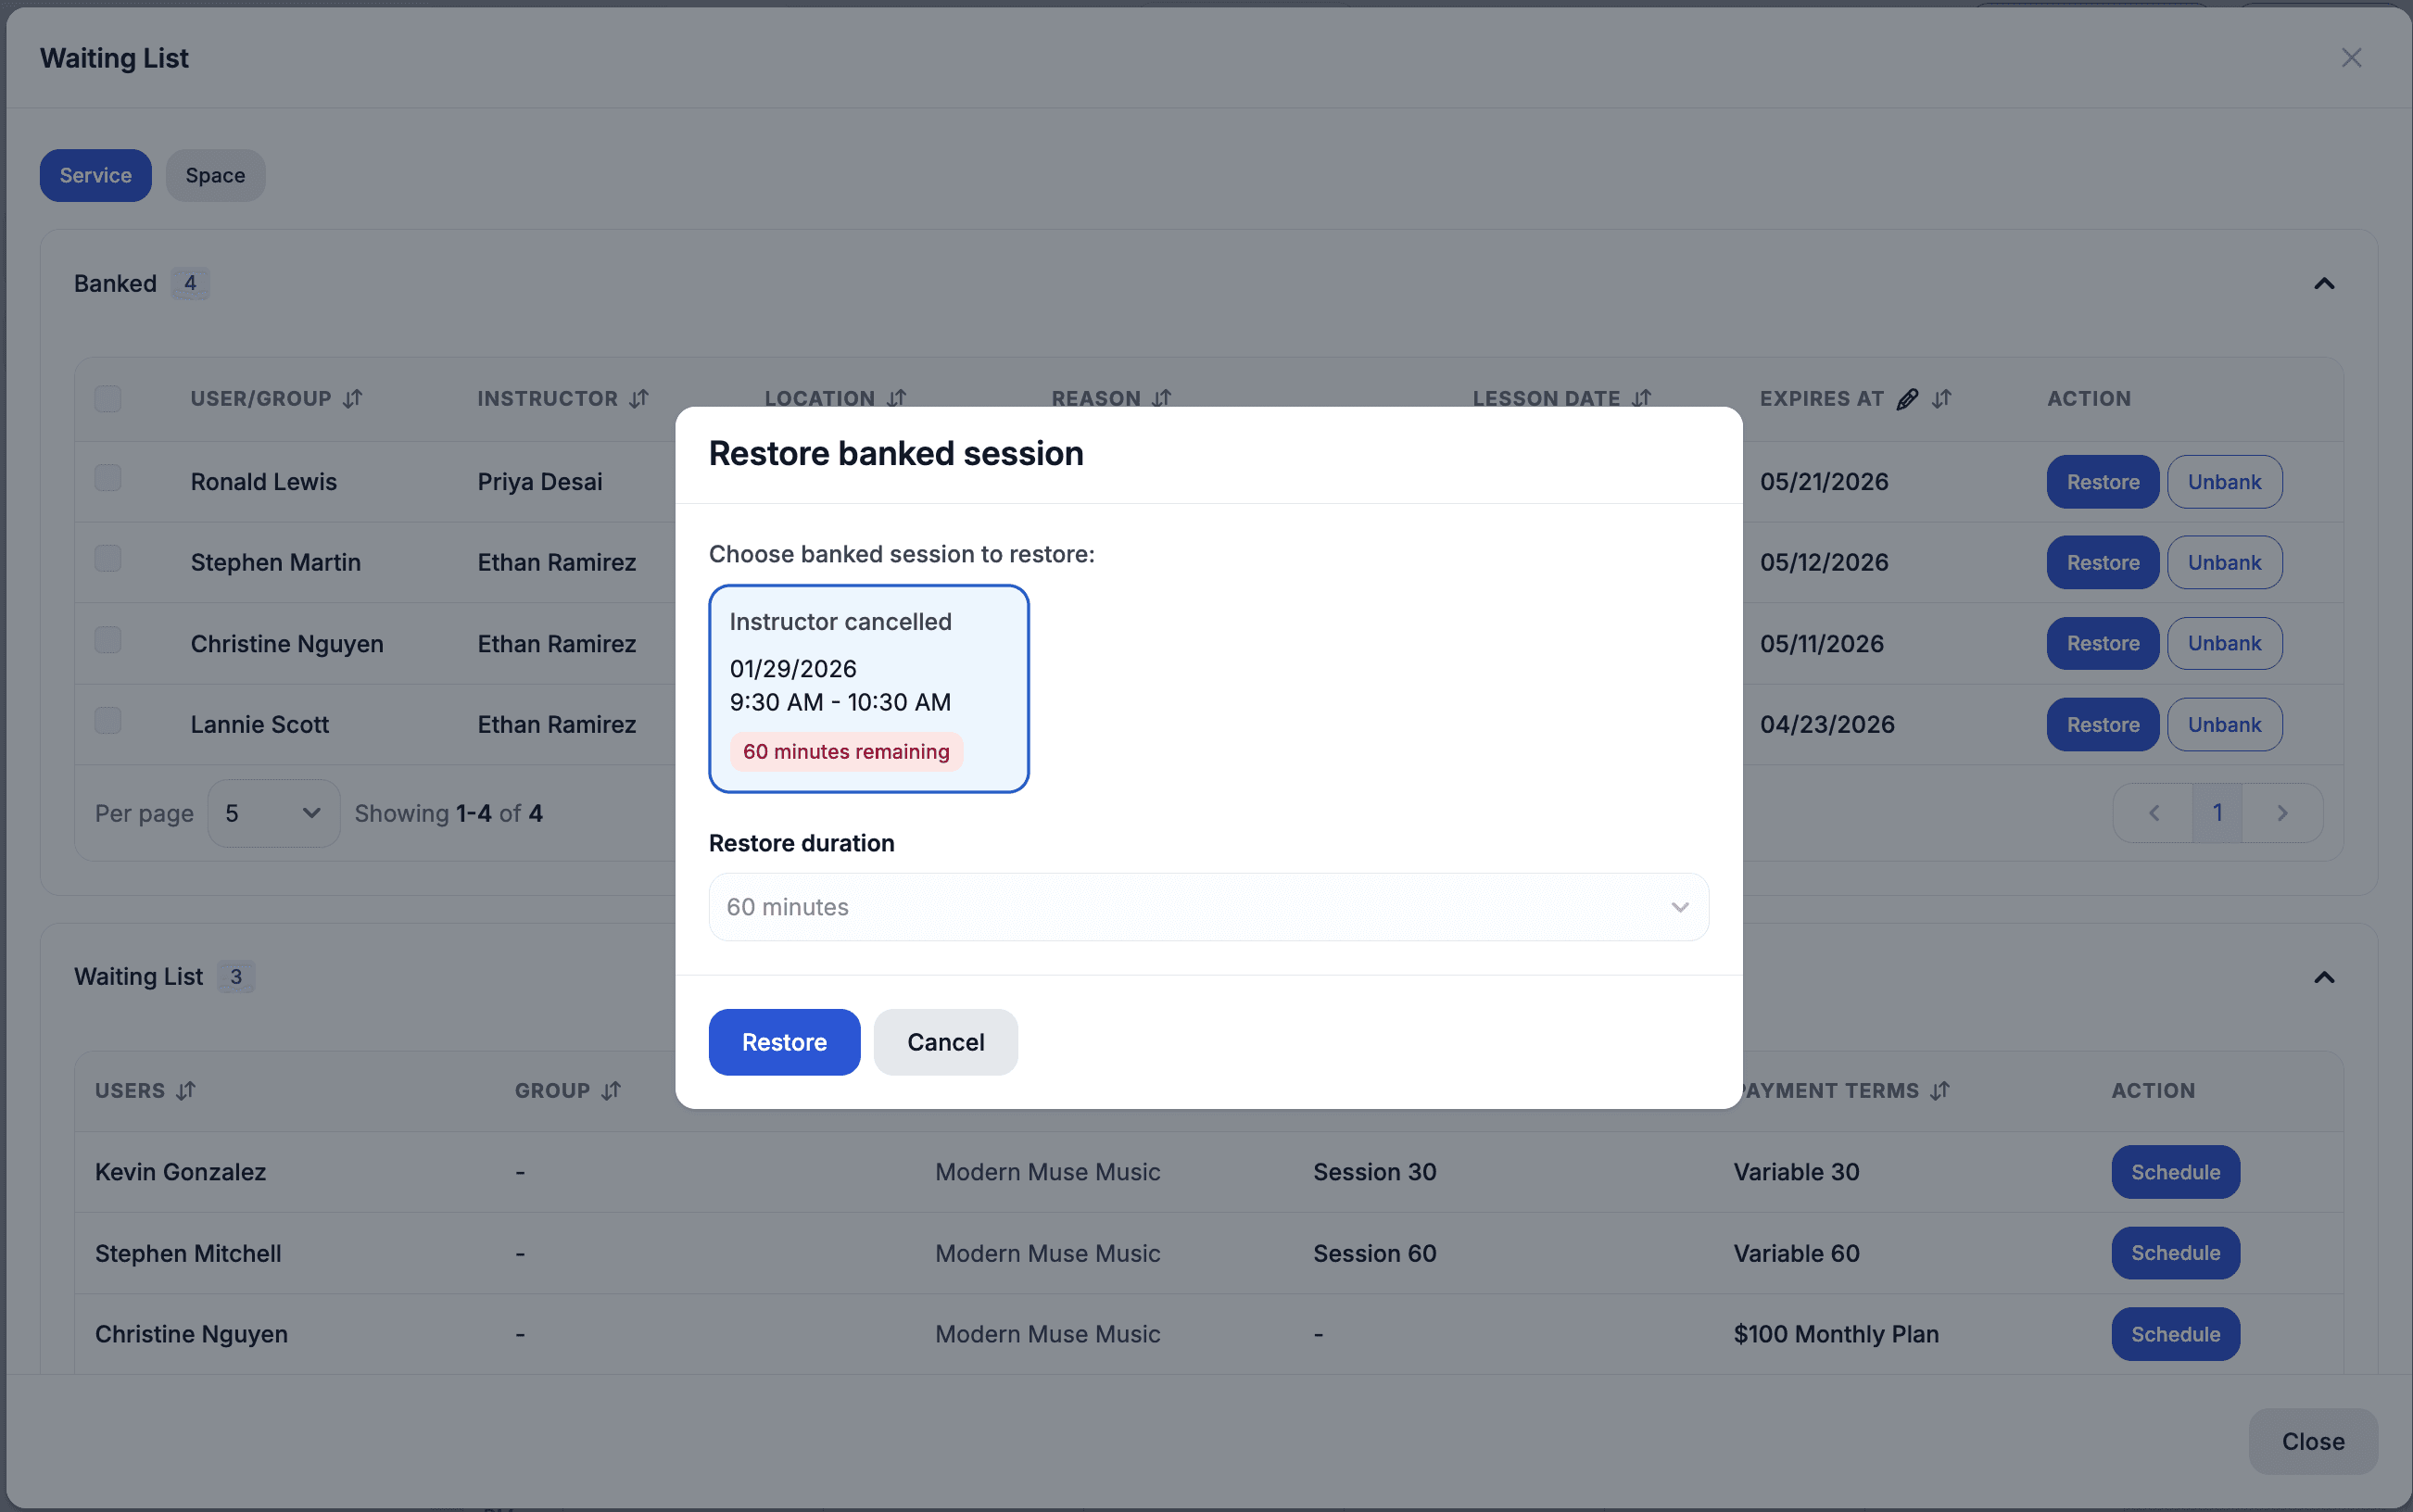Collapse the Banked section chevron
The width and height of the screenshot is (2413, 1512).
2324,284
